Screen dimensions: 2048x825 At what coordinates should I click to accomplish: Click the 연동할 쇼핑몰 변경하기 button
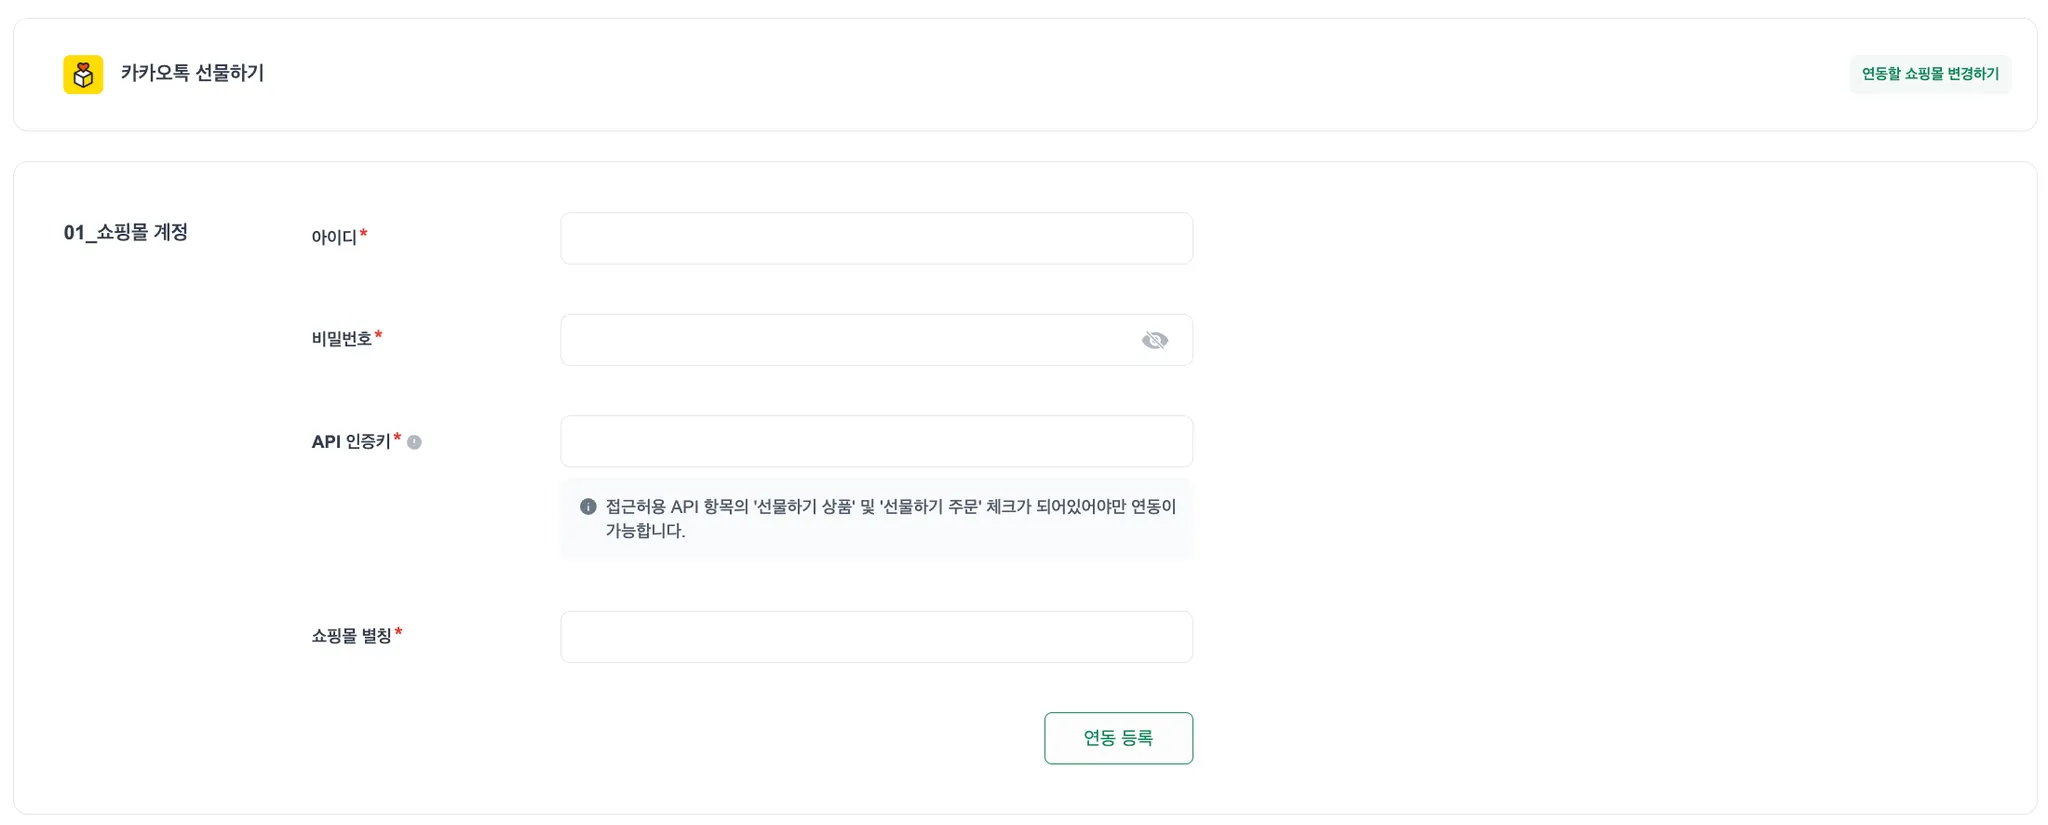point(1929,74)
